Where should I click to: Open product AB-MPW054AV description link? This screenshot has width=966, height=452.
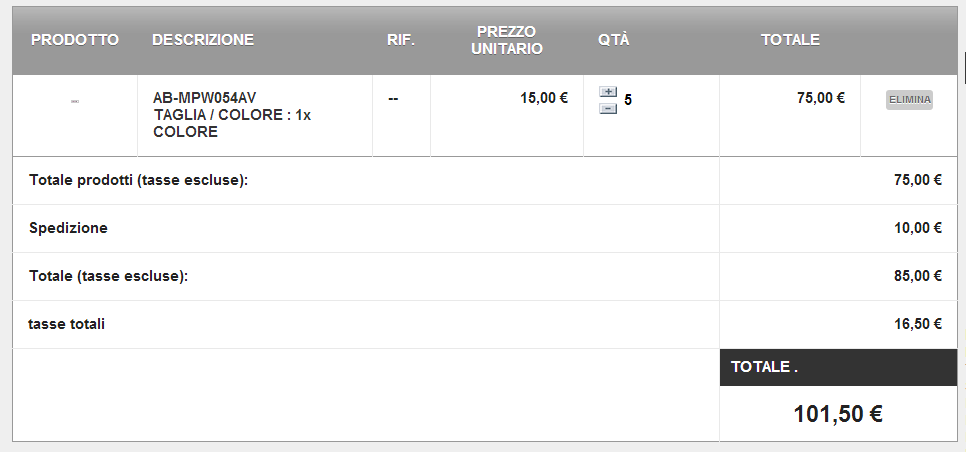coord(205,98)
